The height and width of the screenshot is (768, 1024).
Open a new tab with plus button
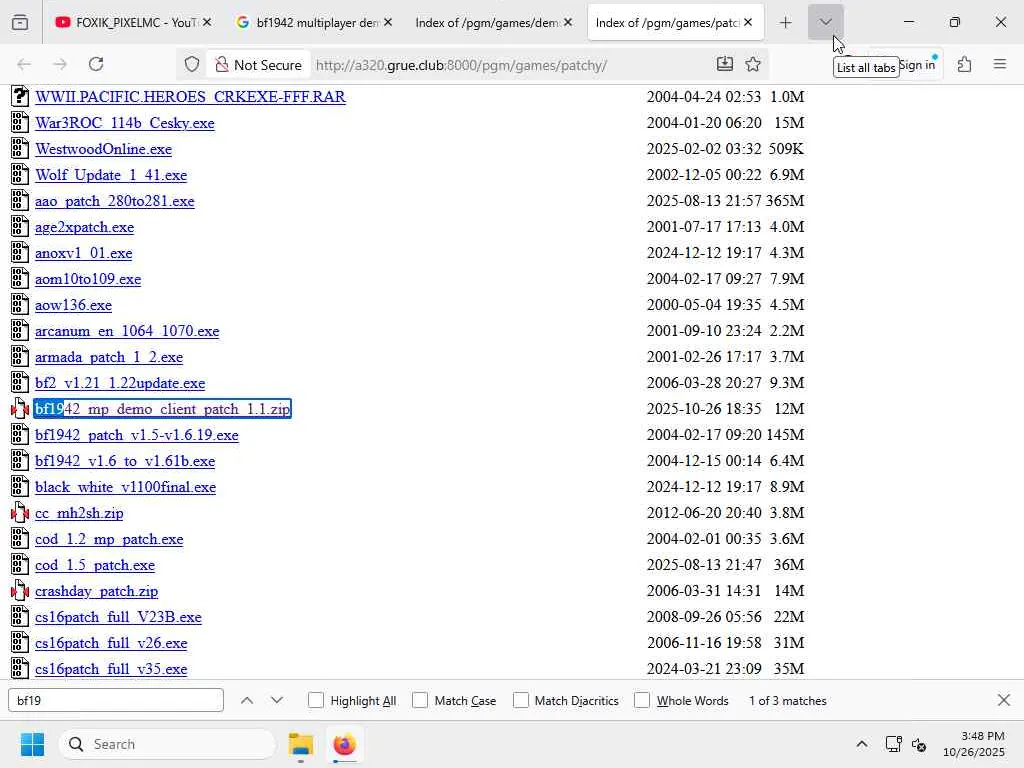pyautogui.click(x=786, y=23)
